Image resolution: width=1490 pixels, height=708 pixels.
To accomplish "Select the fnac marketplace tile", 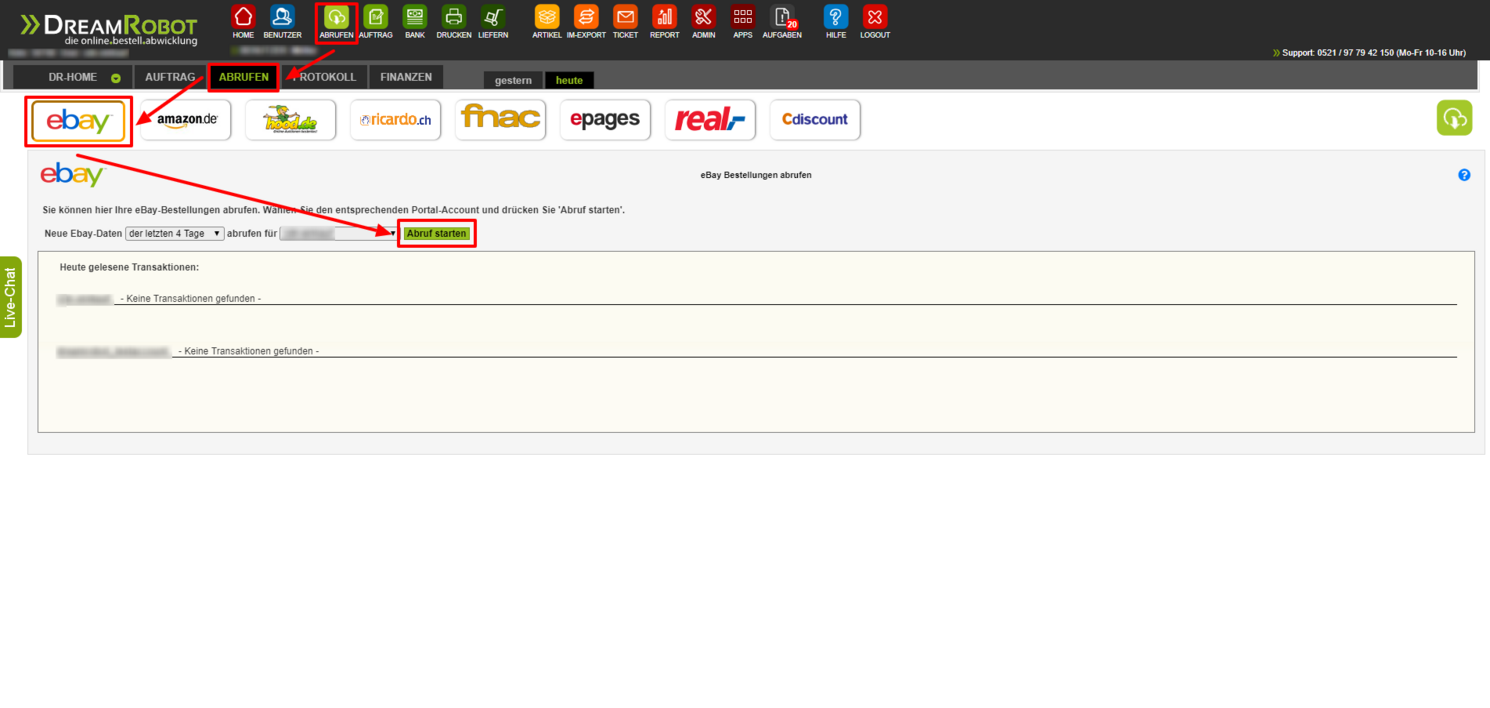I will pos(501,120).
